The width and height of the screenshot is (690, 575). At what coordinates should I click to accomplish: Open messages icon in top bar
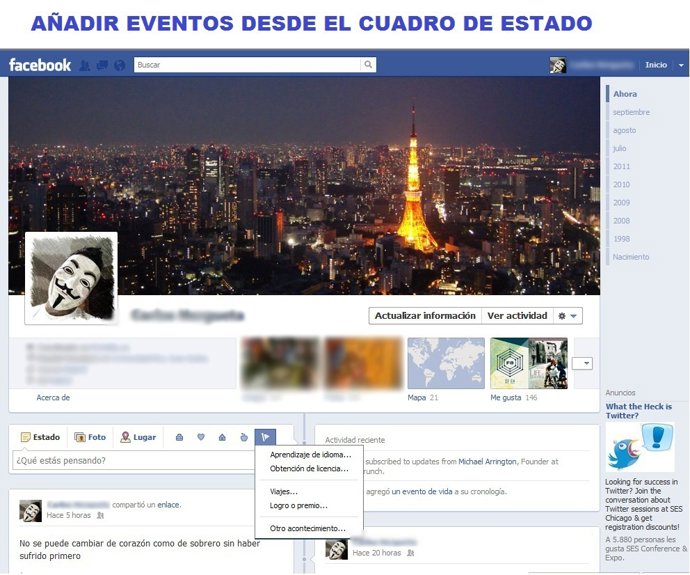tap(102, 66)
